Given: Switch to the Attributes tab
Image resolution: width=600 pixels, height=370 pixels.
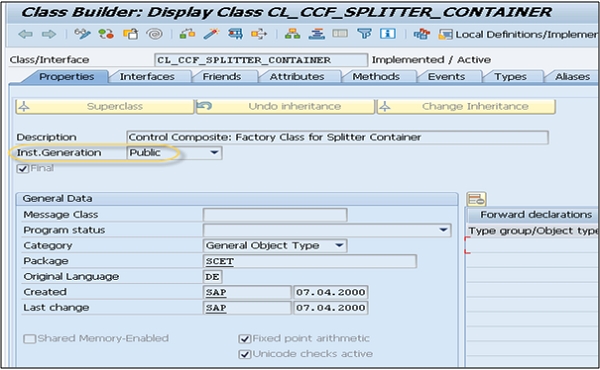Looking at the screenshot, I should coord(297,77).
